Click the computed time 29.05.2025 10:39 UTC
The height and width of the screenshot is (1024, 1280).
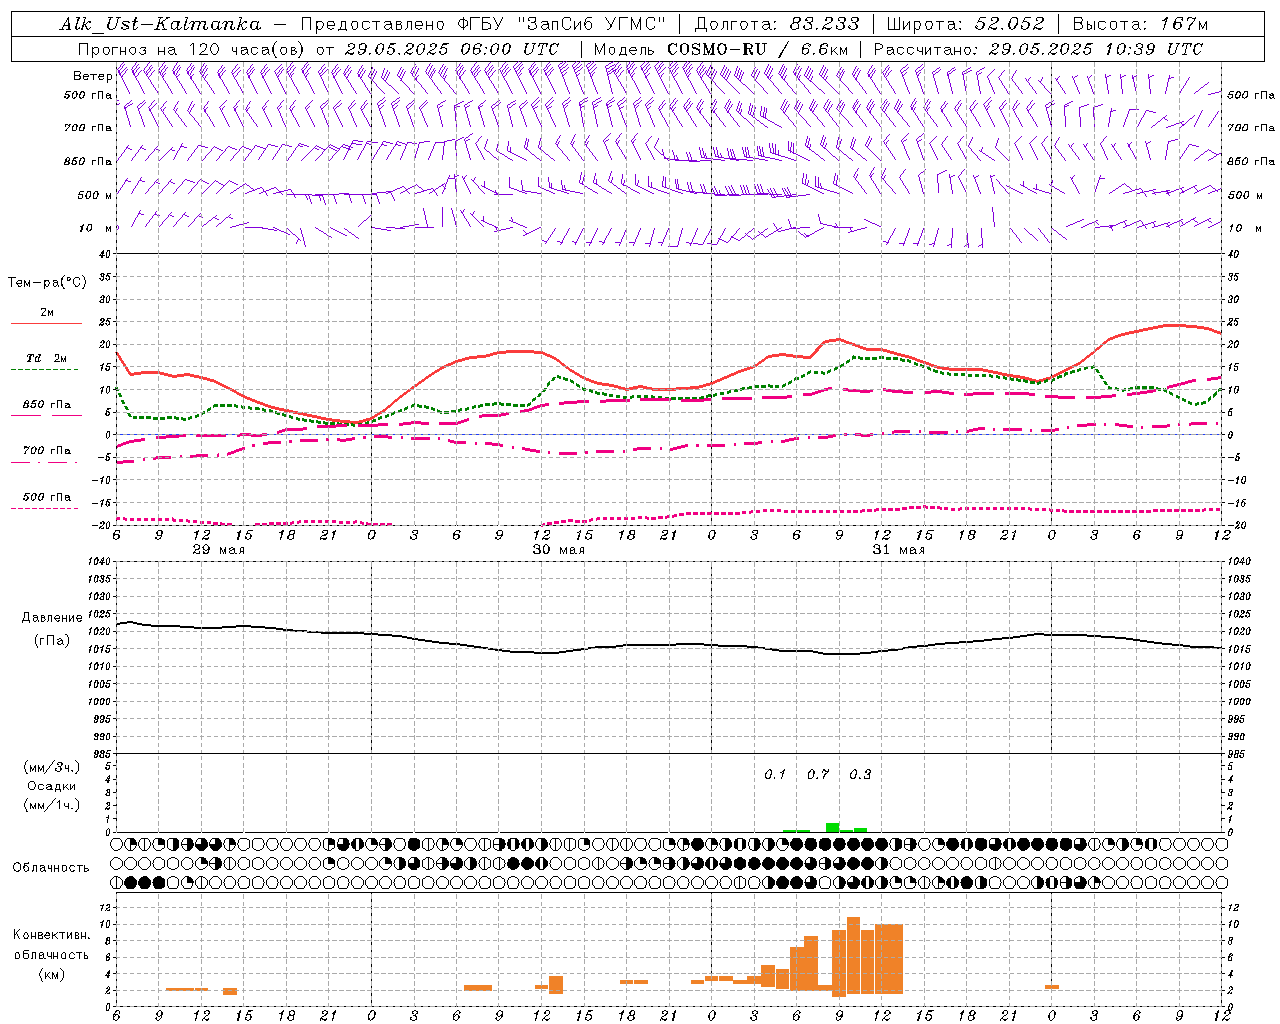pyautogui.click(x=1095, y=49)
